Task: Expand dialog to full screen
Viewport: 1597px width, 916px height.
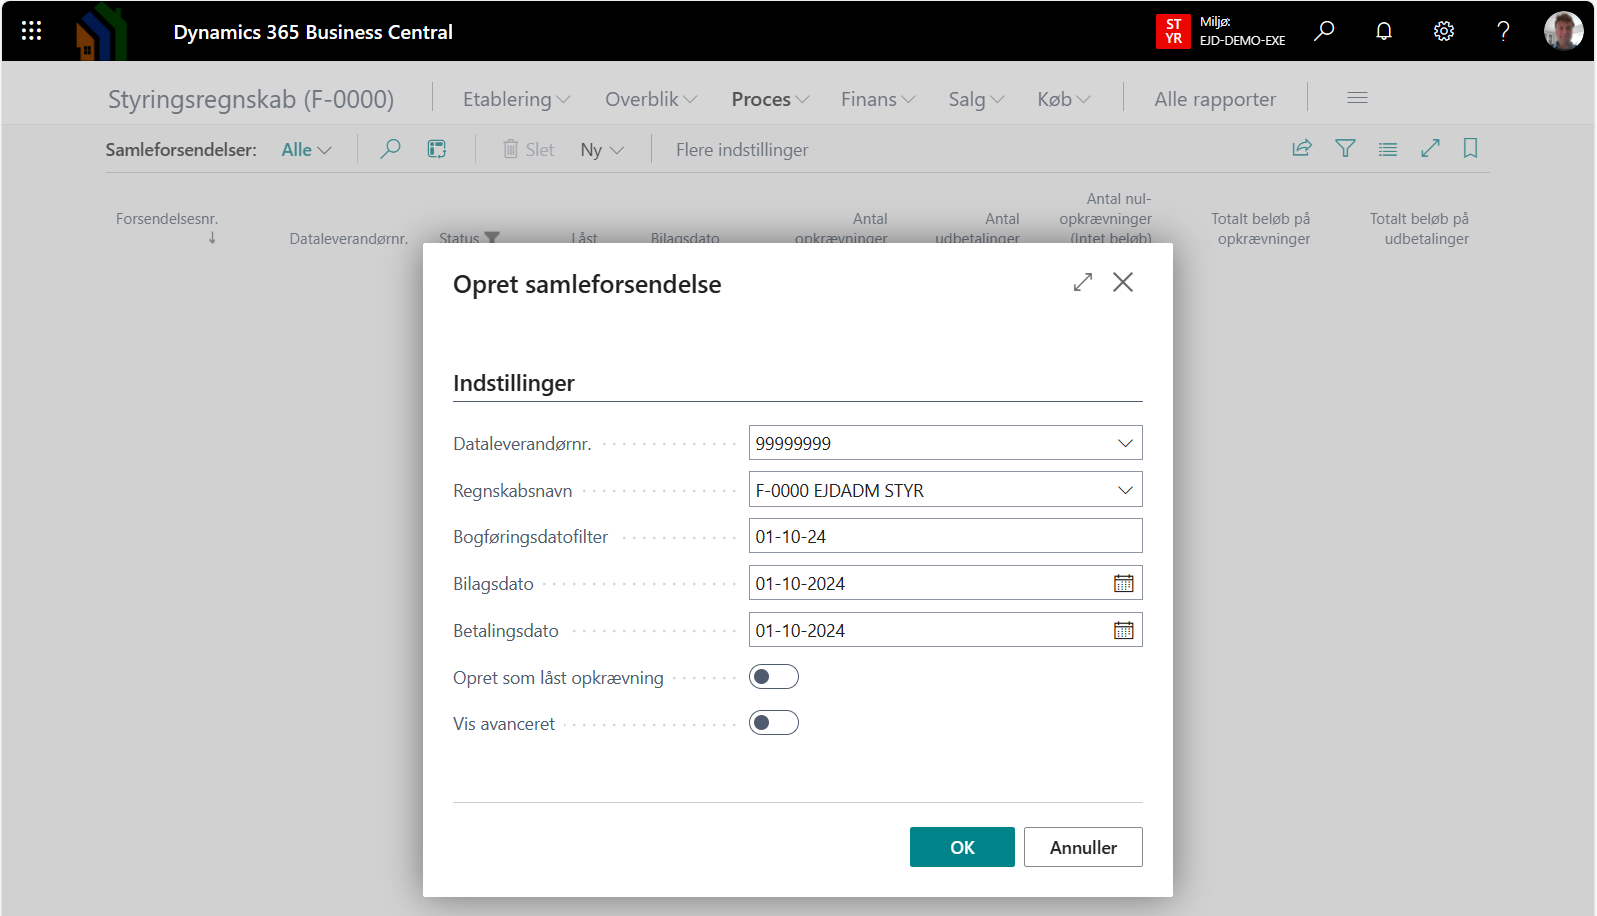Action: (1082, 283)
